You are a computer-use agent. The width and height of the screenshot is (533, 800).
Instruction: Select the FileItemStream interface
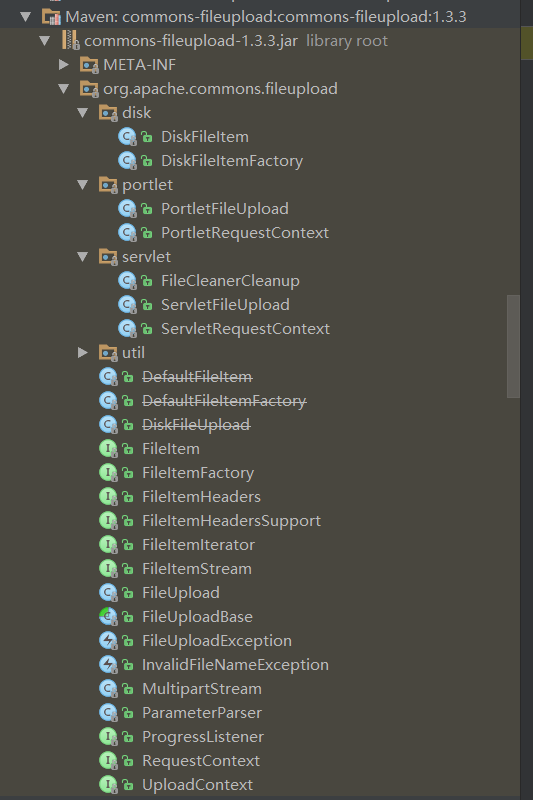click(197, 569)
